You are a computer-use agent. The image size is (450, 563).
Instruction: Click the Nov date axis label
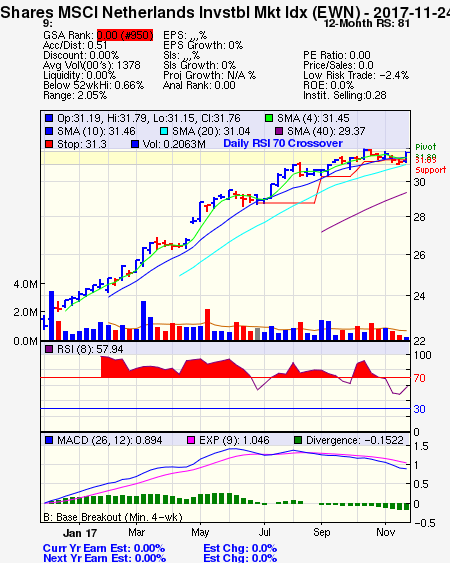(x=386, y=532)
